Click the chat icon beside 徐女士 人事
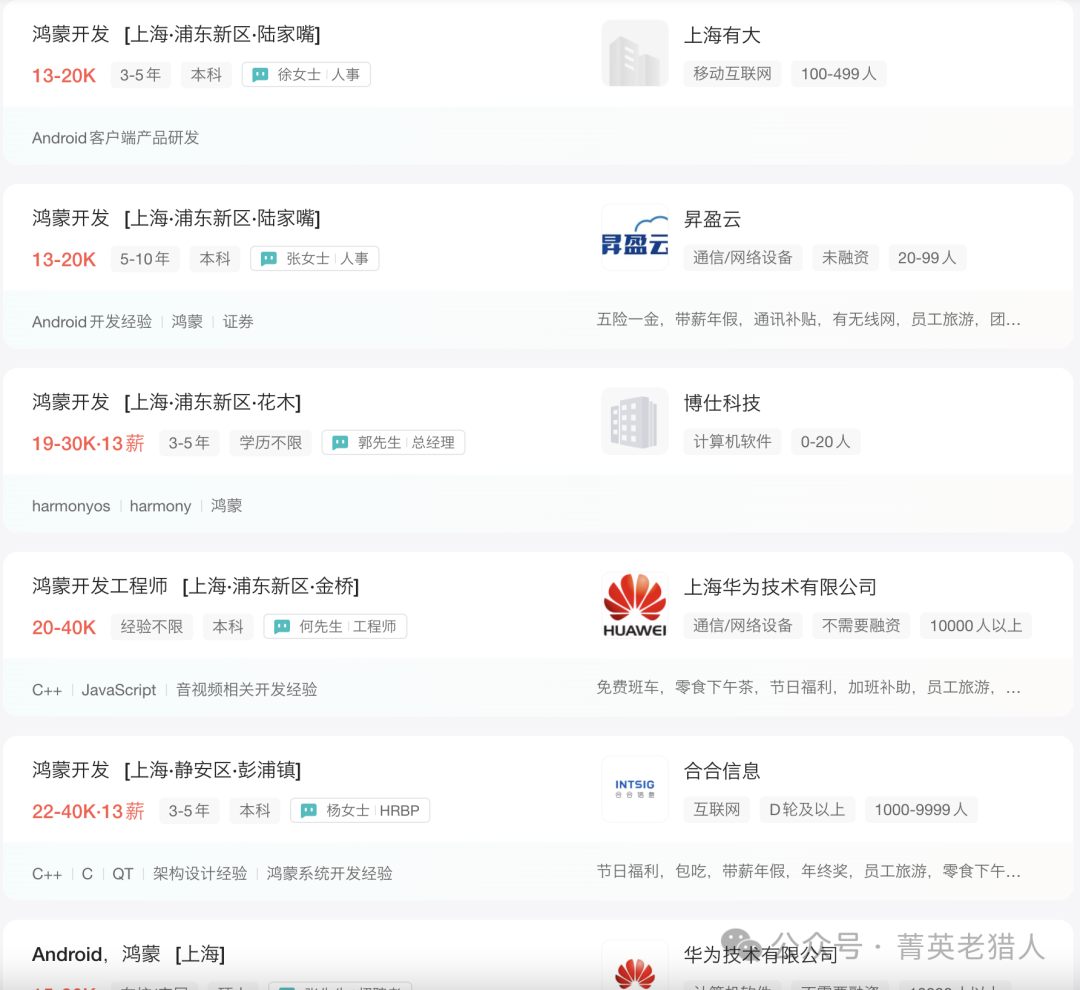 click(x=260, y=74)
